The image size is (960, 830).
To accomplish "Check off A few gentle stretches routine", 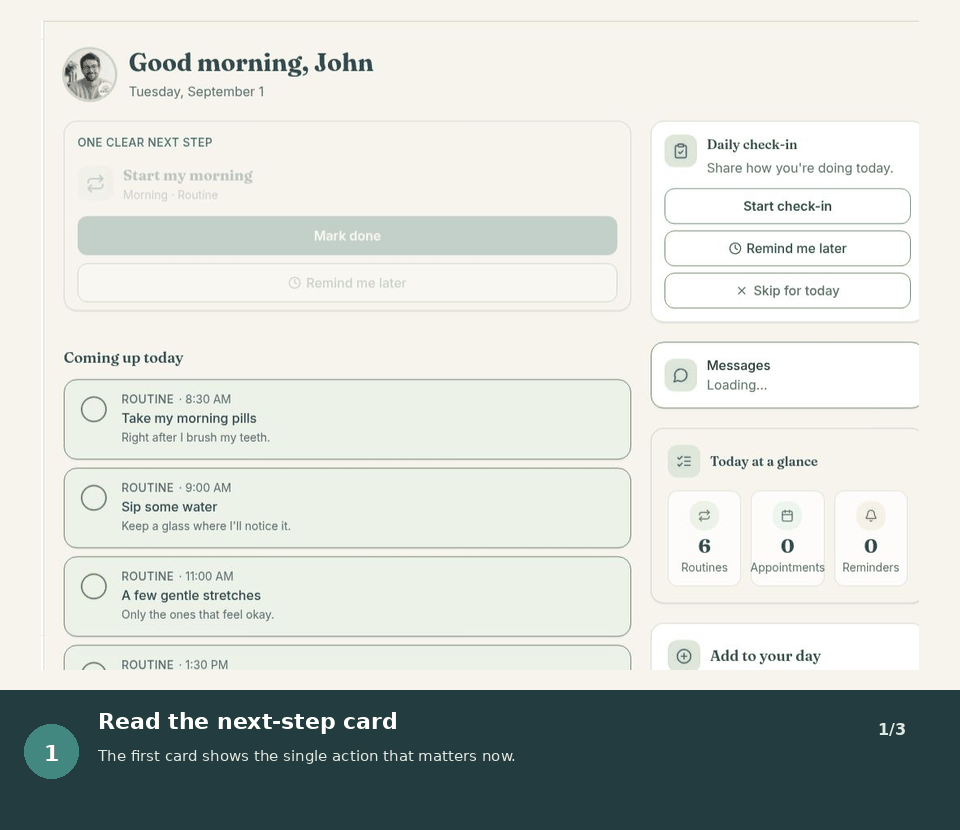I will [94, 586].
